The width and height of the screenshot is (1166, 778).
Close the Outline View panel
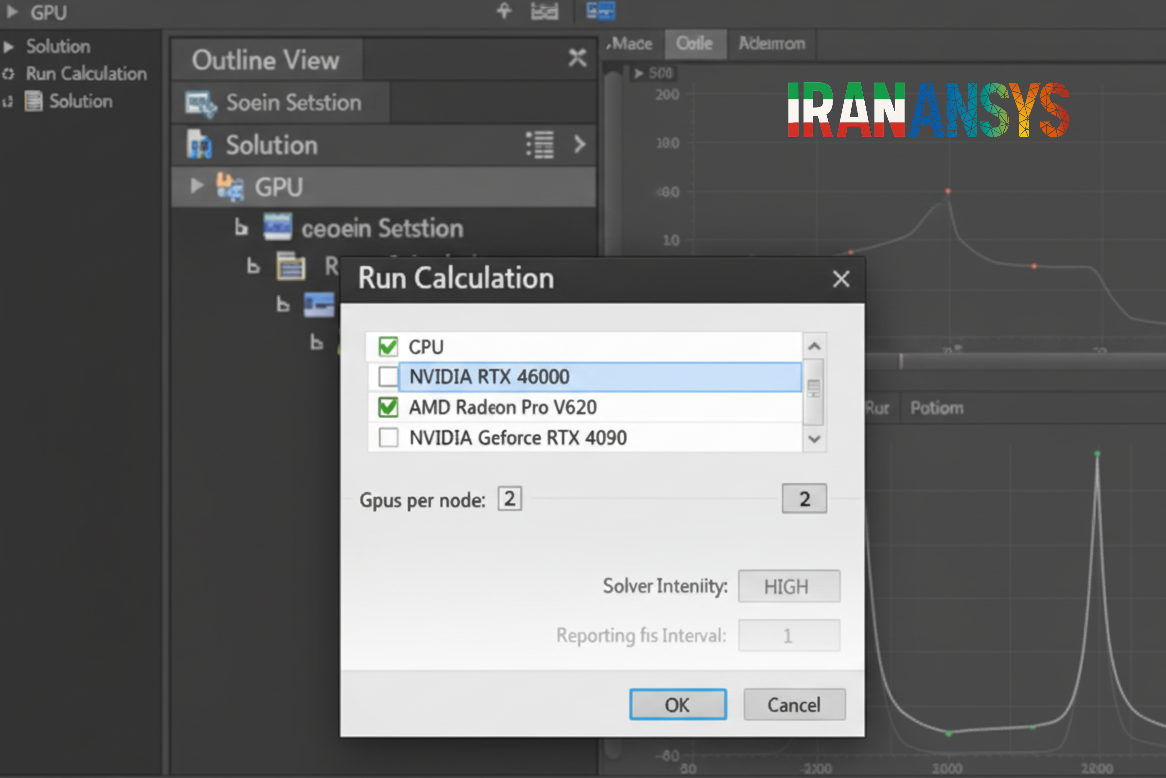(x=577, y=57)
